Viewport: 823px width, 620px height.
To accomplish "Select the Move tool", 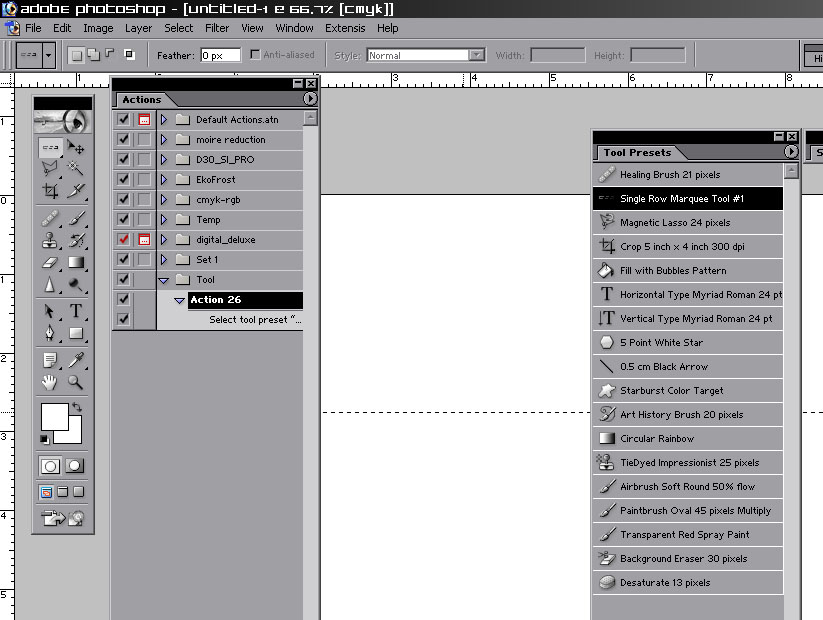I will (x=76, y=148).
